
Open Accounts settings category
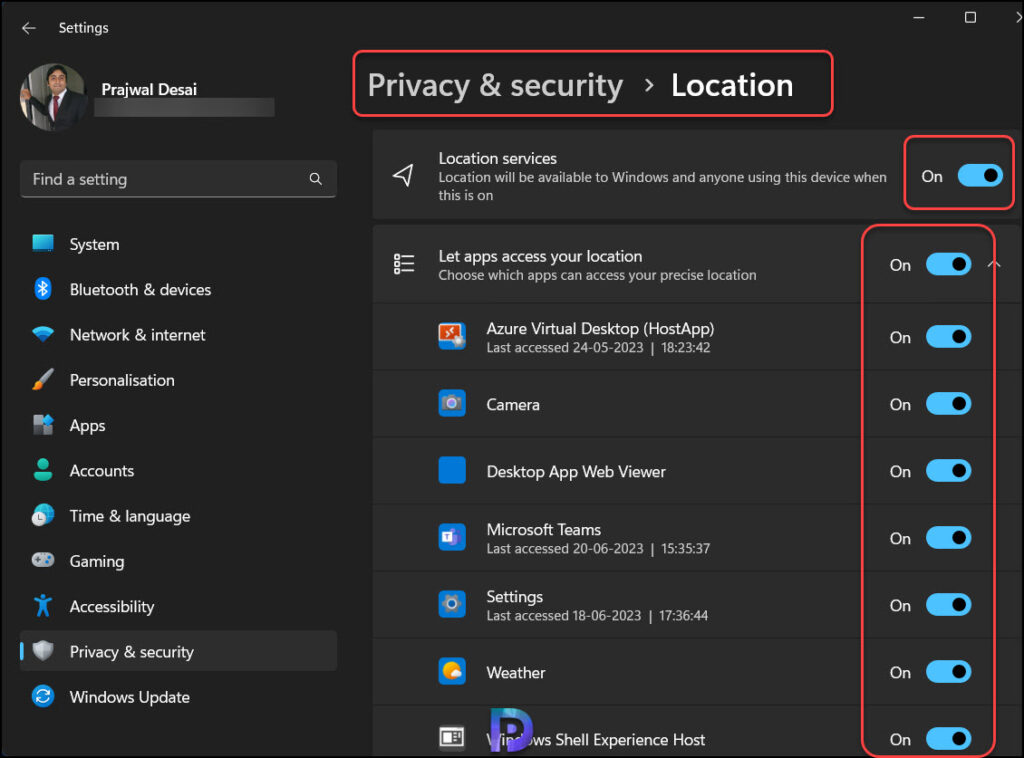[178, 471]
